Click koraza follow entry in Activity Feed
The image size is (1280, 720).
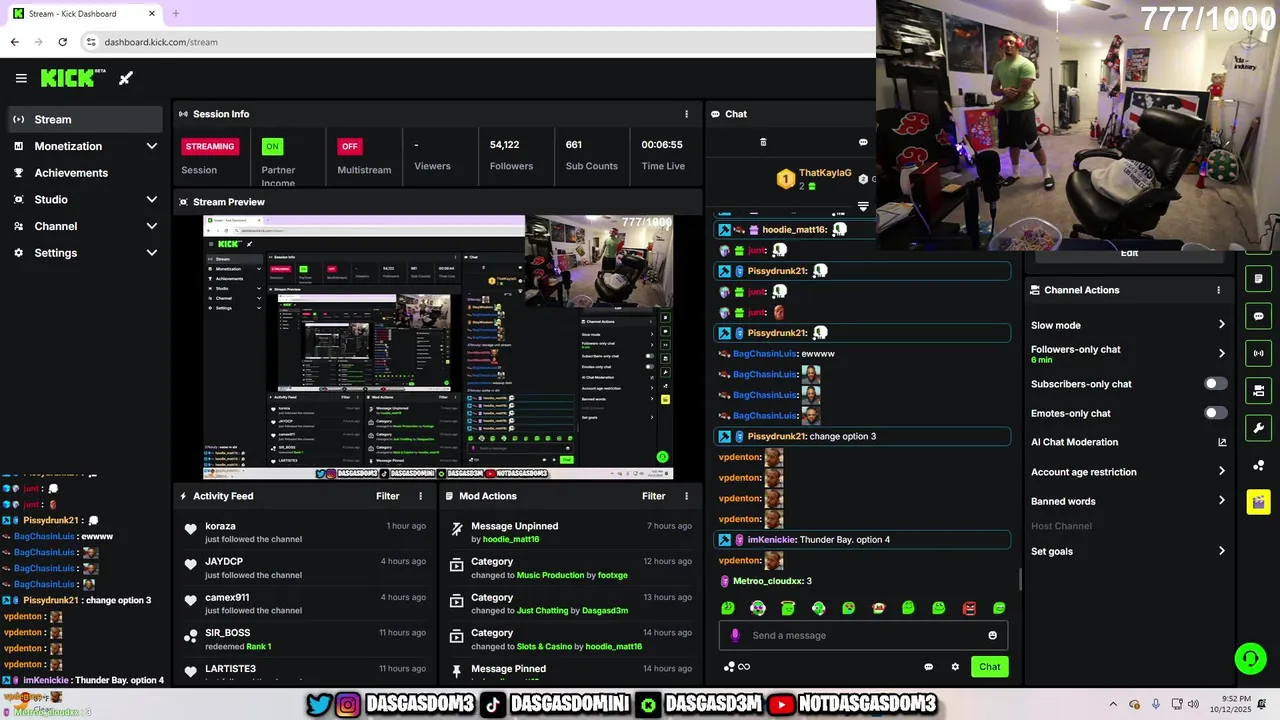coord(303,532)
